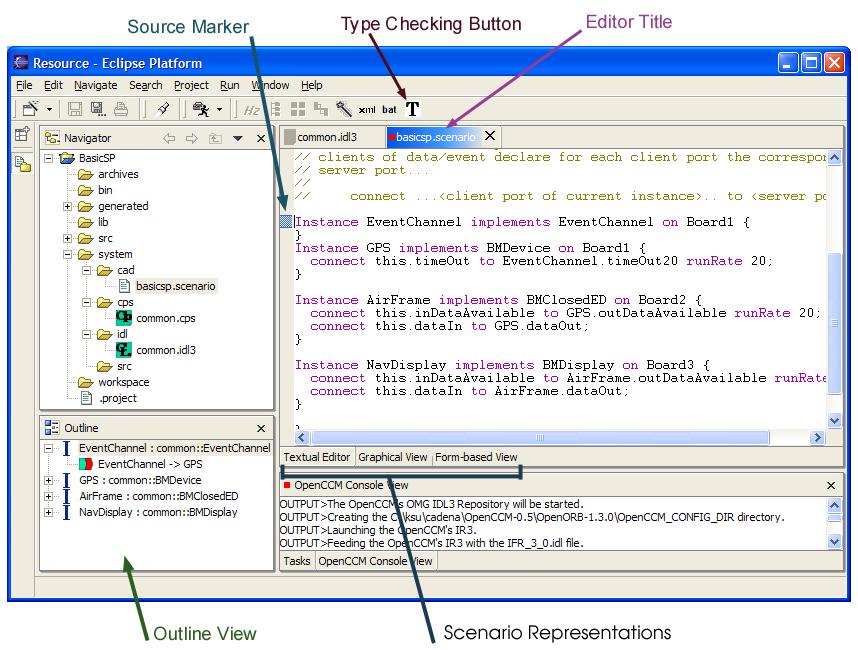Close the basicsp.scenario editor tab
This screenshot has height=650, width=858.
[490, 136]
